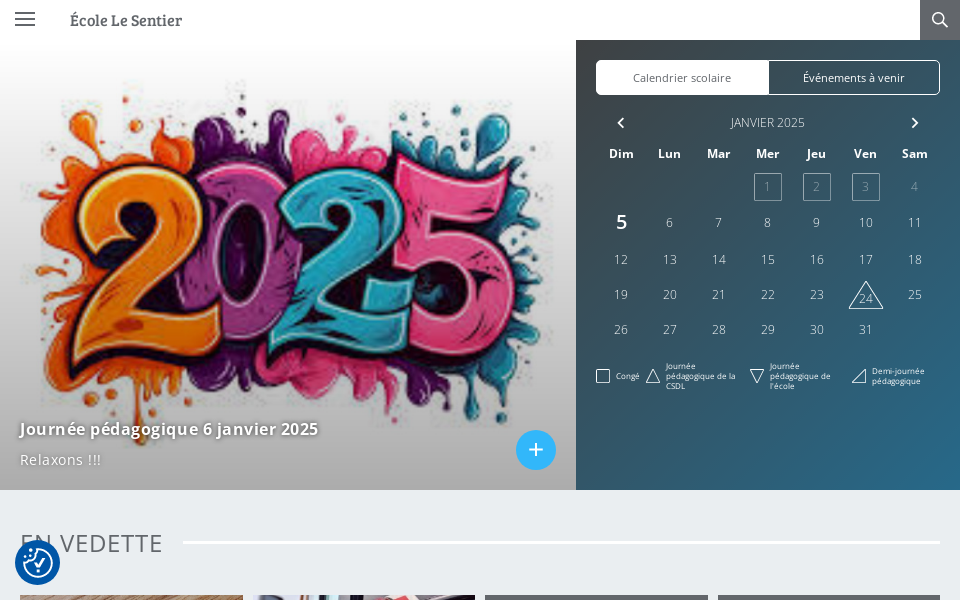Go to next month in calendar
960x600 pixels.
(x=914, y=123)
